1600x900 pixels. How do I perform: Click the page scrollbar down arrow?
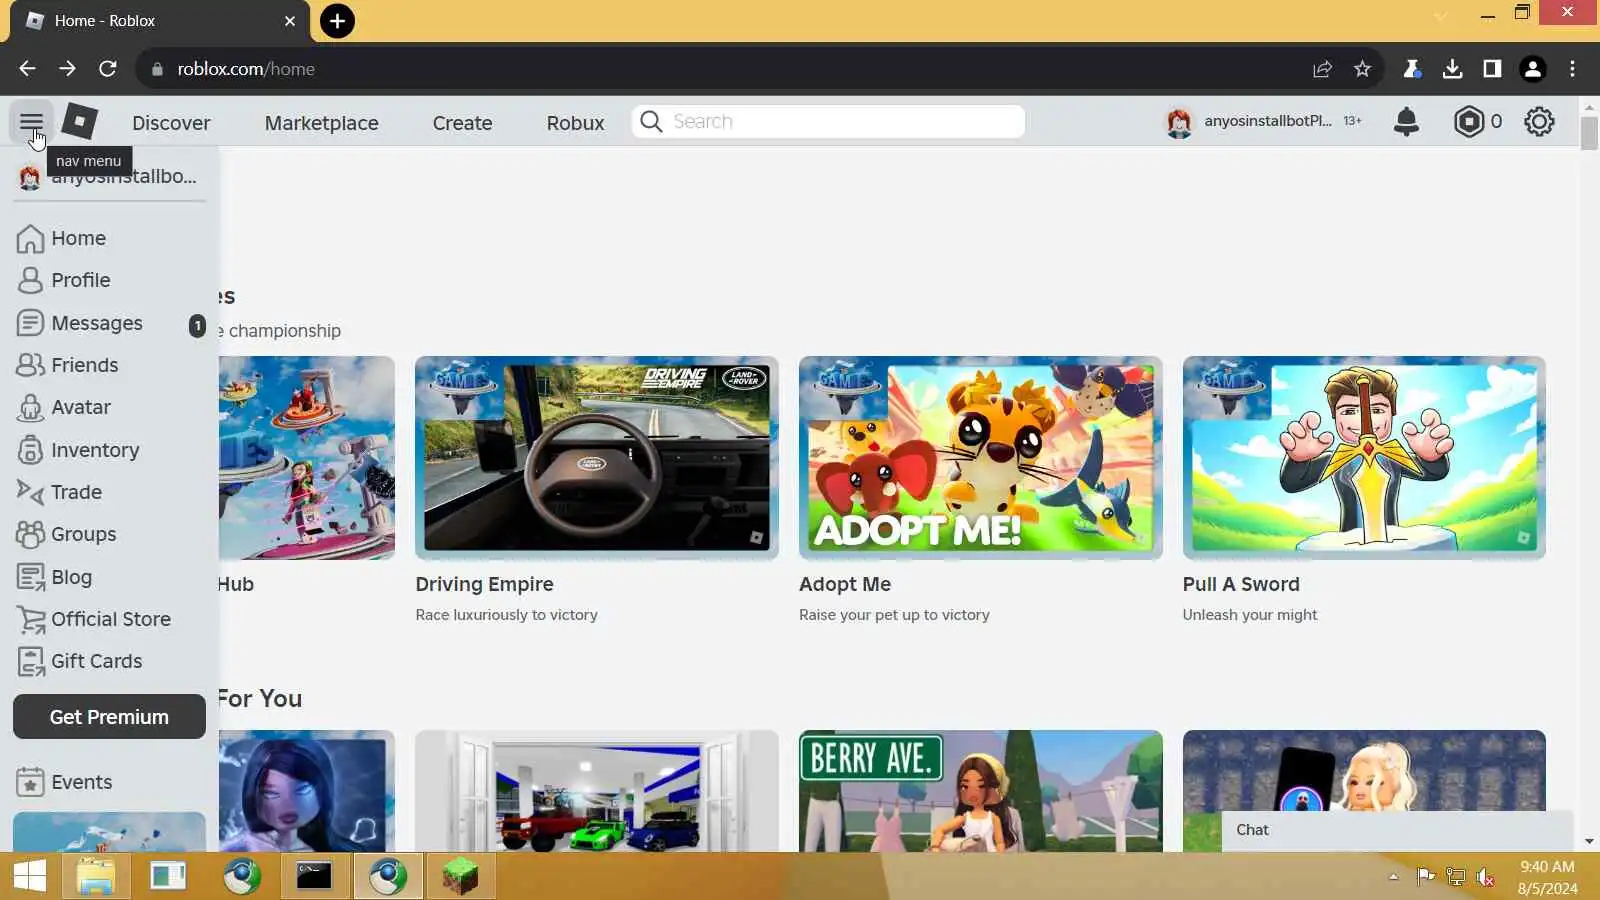(1589, 842)
